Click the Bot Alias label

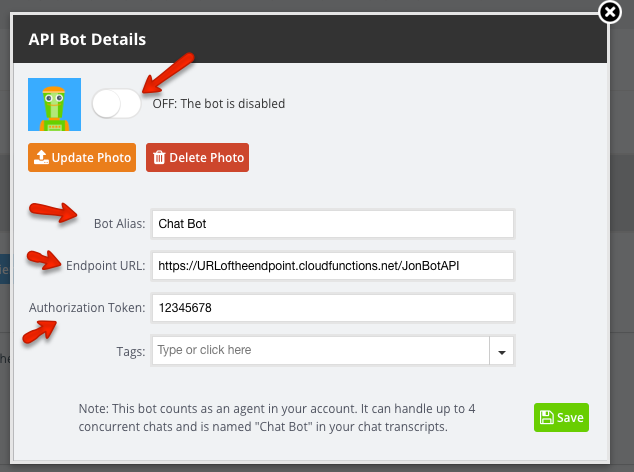[x=119, y=224]
